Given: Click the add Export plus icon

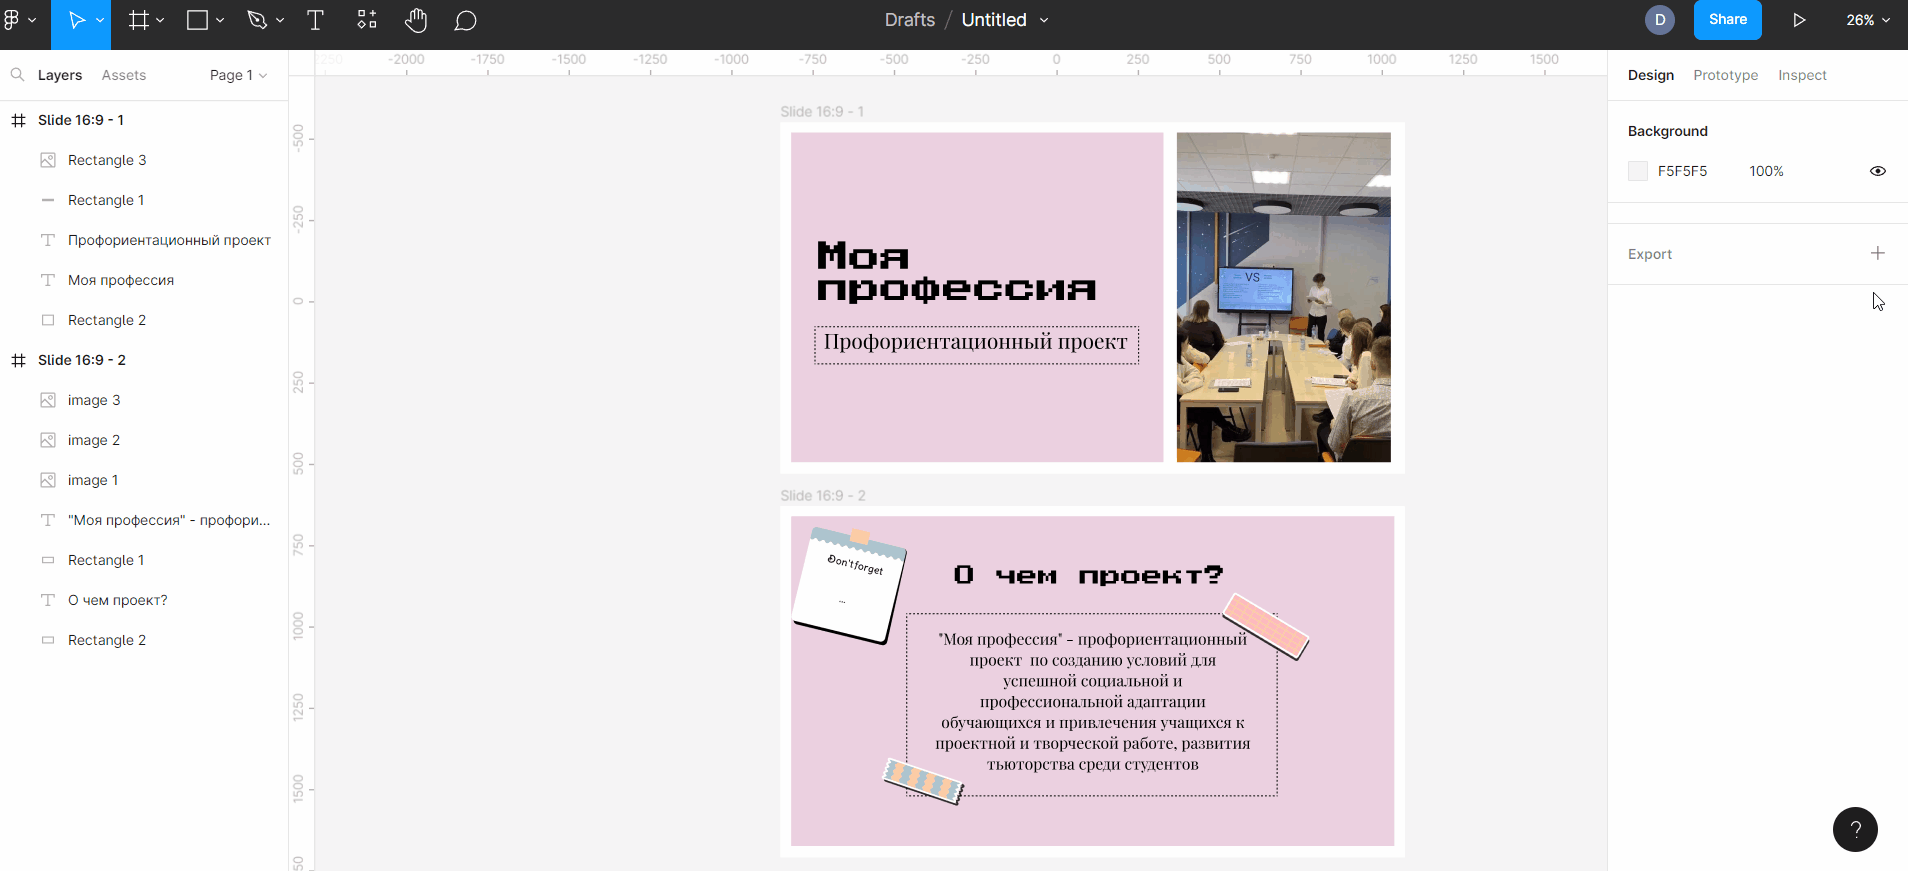Looking at the screenshot, I should (1878, 253).
